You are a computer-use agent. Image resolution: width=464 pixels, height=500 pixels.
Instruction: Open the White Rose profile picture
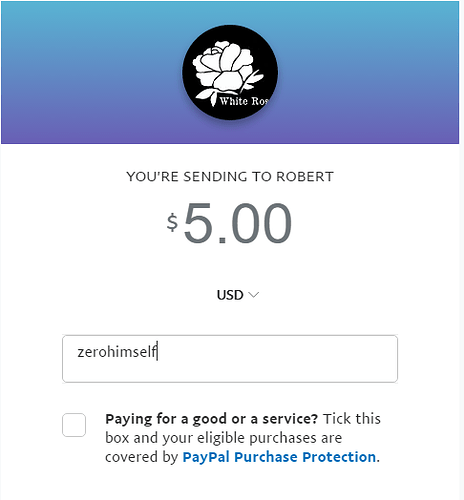coord(230,72)
